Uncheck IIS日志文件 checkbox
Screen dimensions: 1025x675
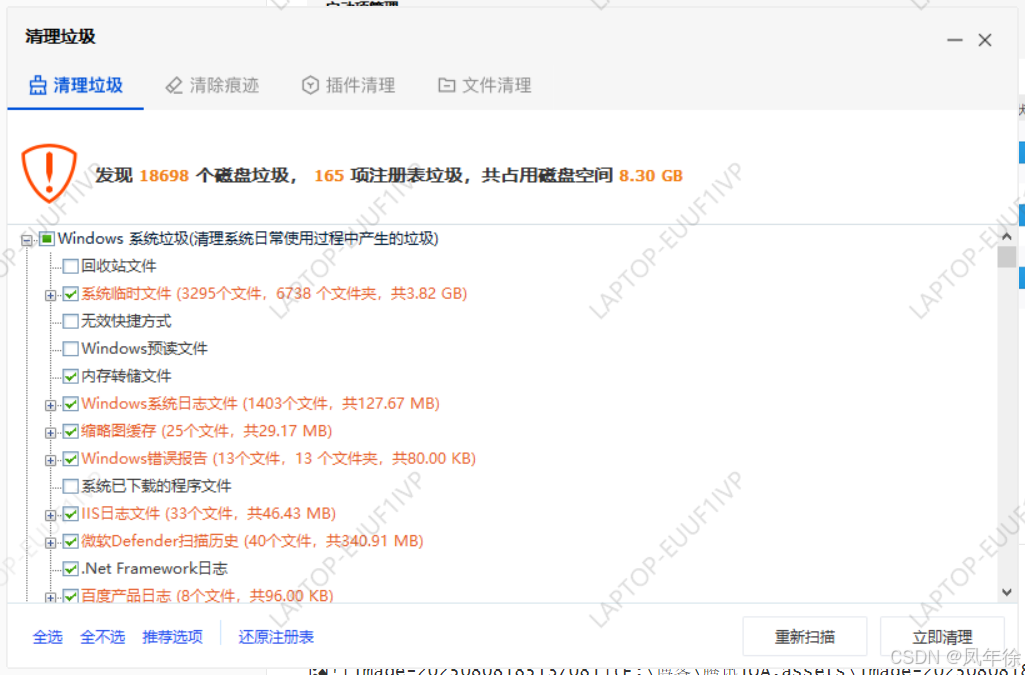[x=71, y=514]
